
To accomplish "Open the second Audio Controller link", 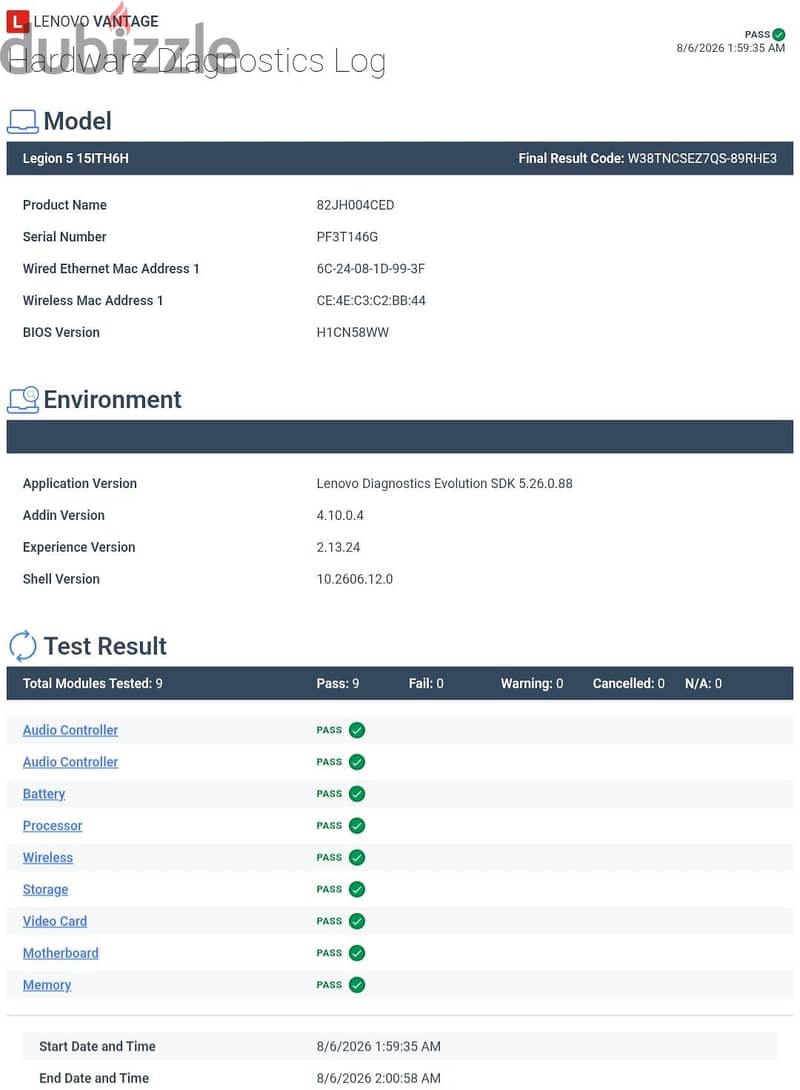I will pyautogui.click(x=70, y=762).
